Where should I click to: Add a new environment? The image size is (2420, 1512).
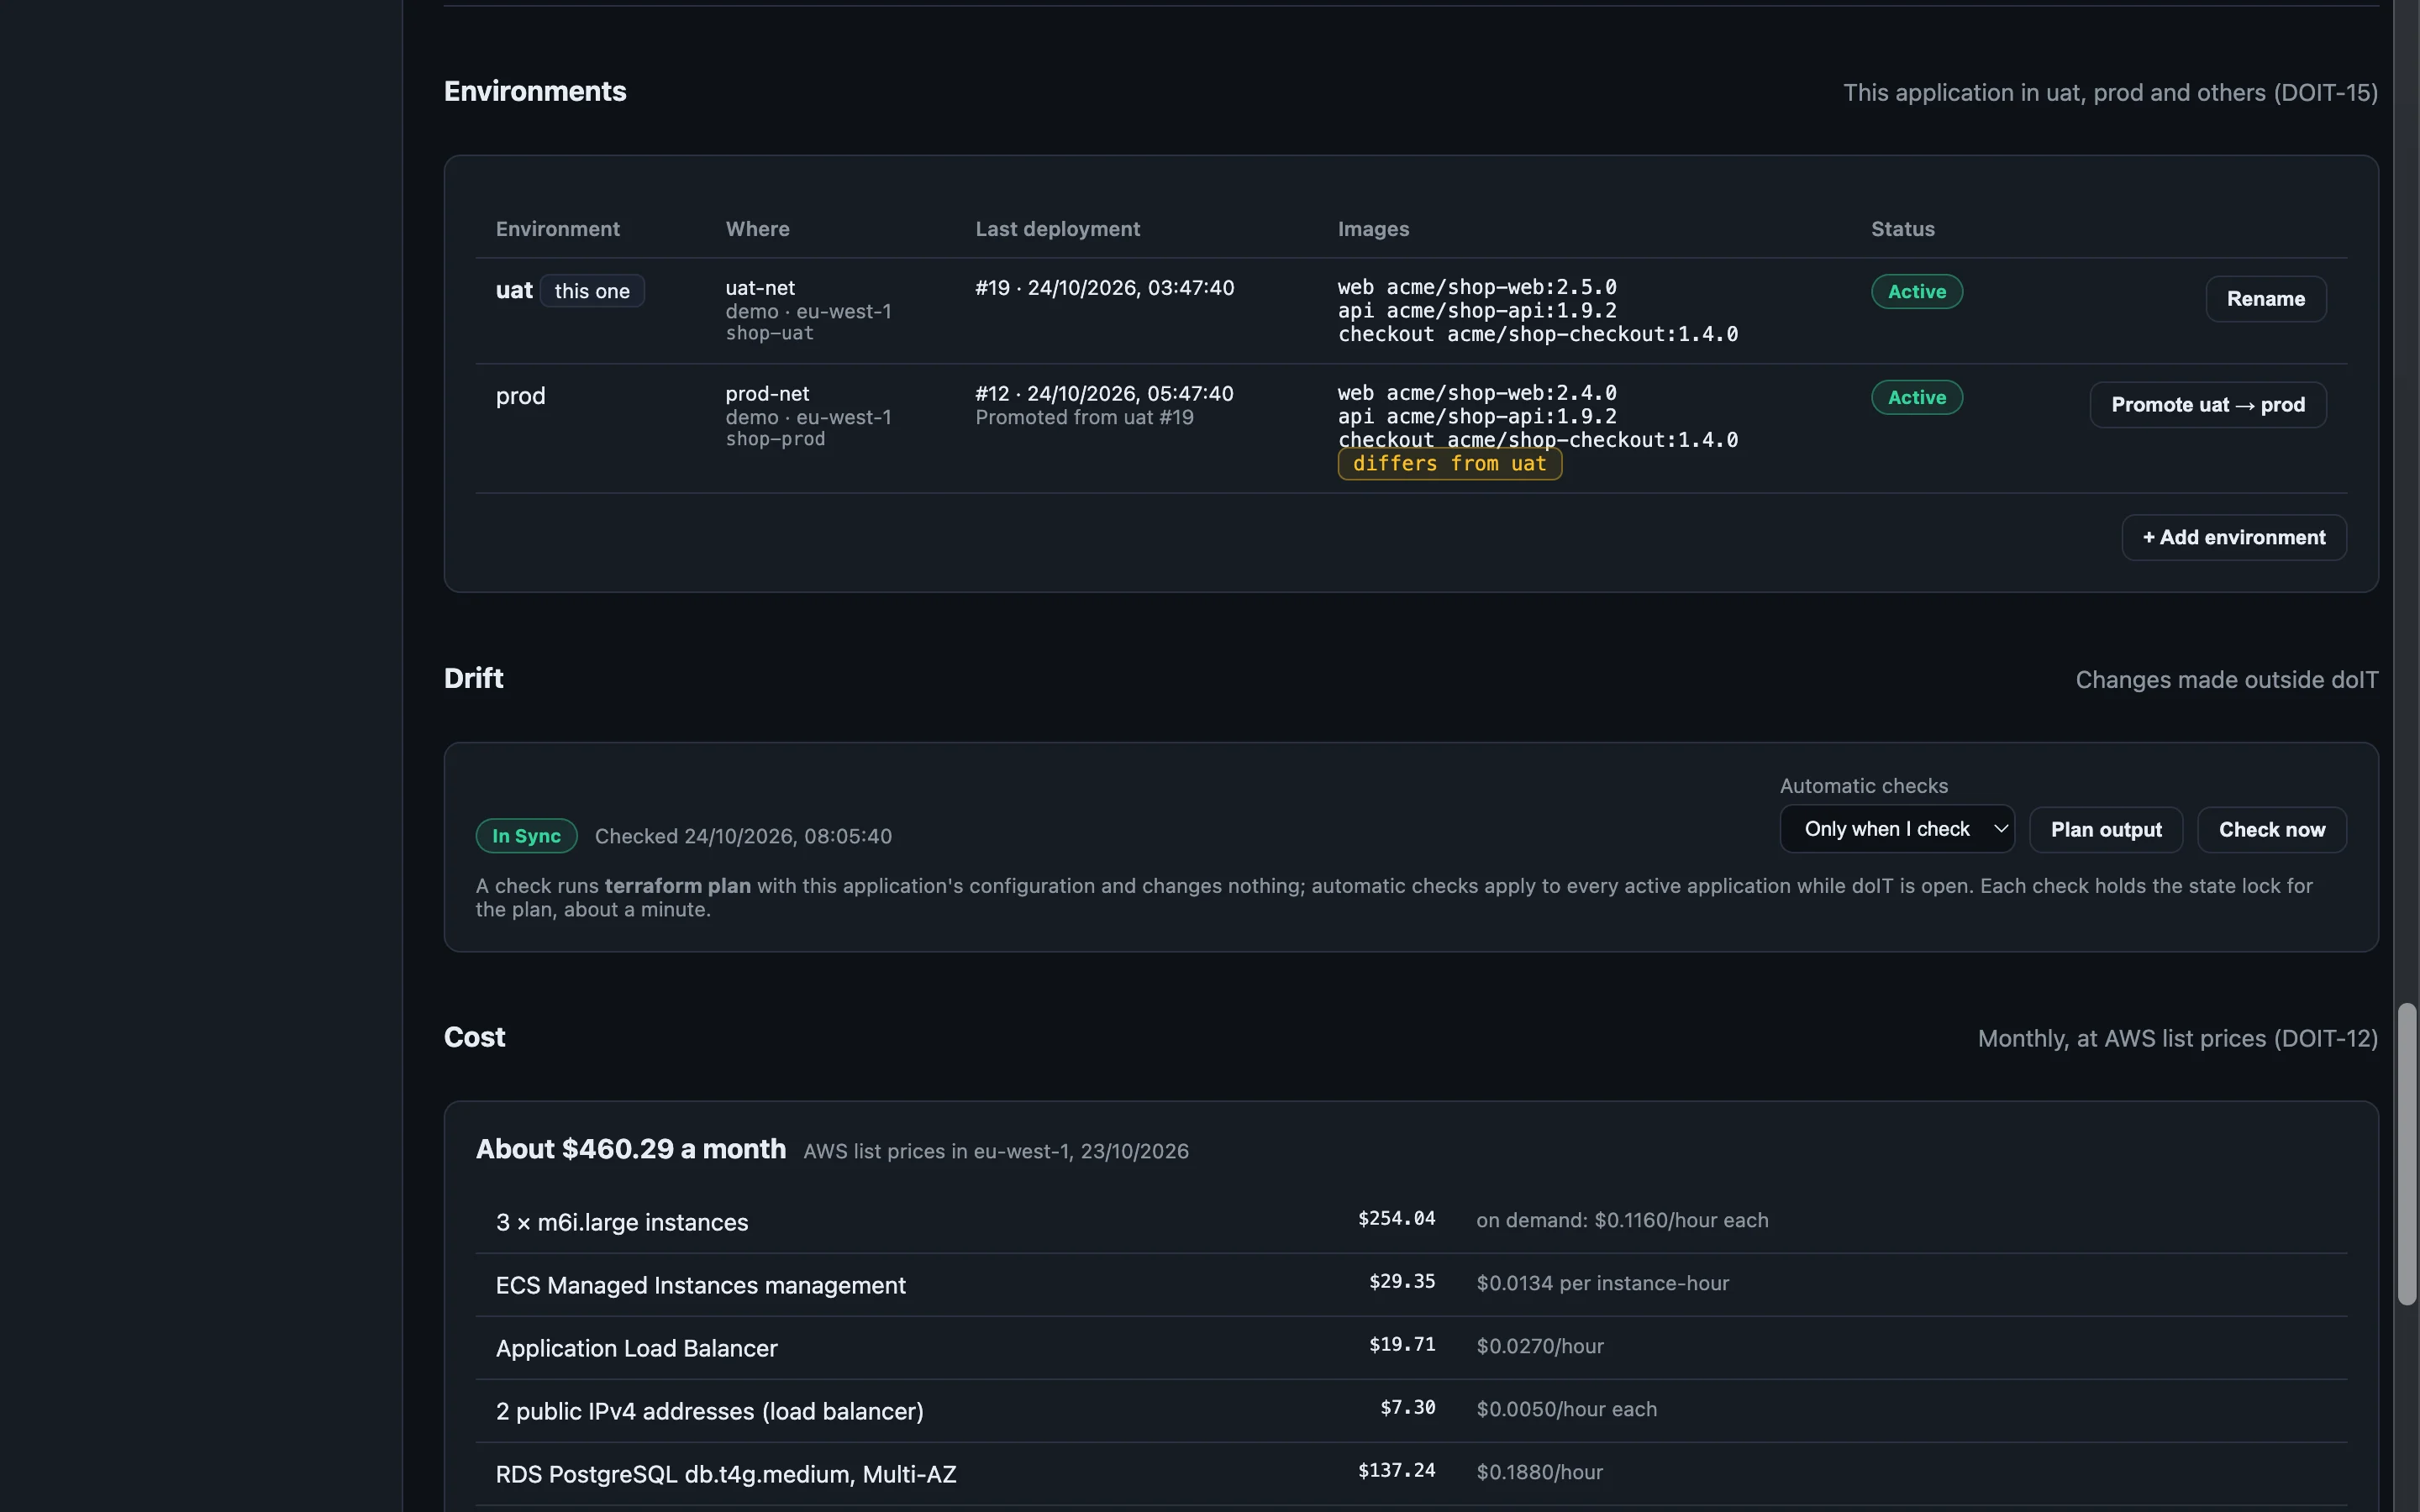[x=2233, y=538]
